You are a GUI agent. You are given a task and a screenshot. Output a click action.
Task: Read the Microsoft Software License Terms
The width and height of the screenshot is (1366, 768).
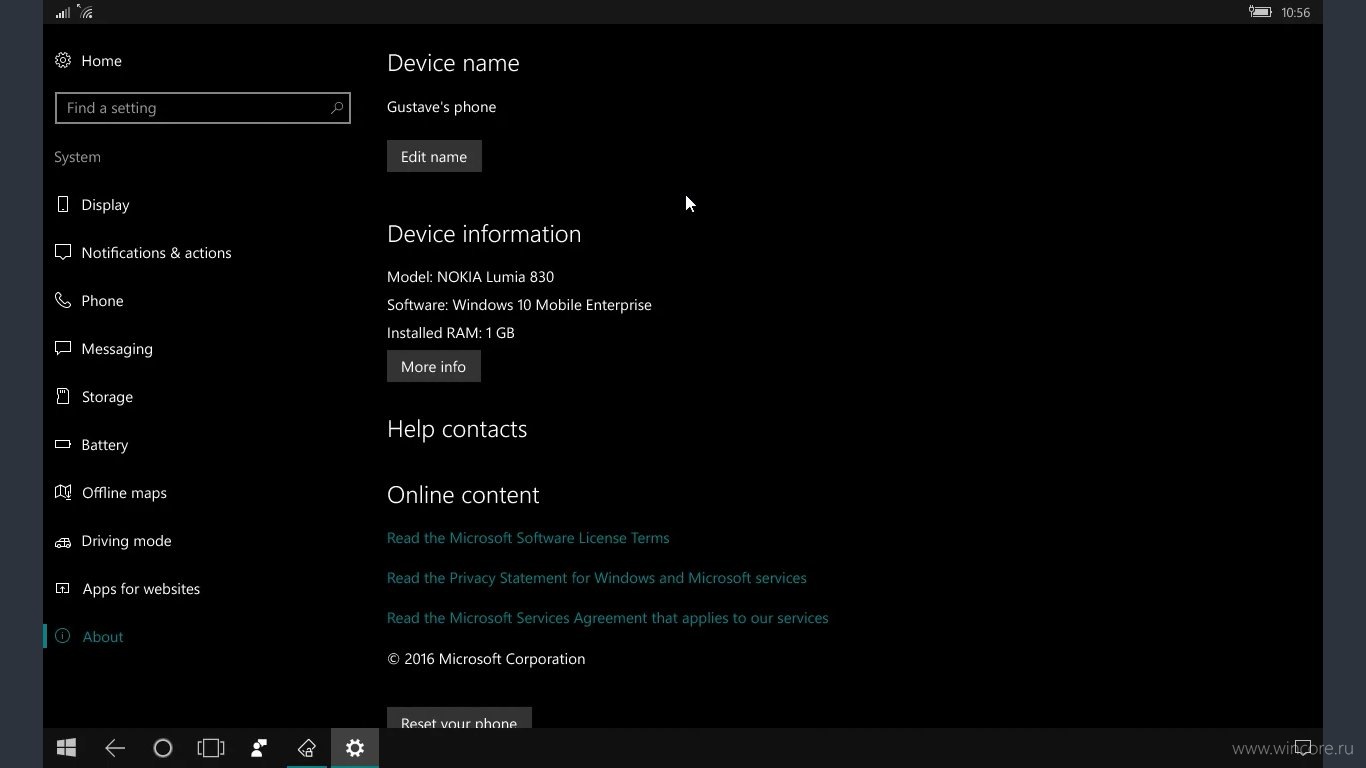click(x=528, y=537)
